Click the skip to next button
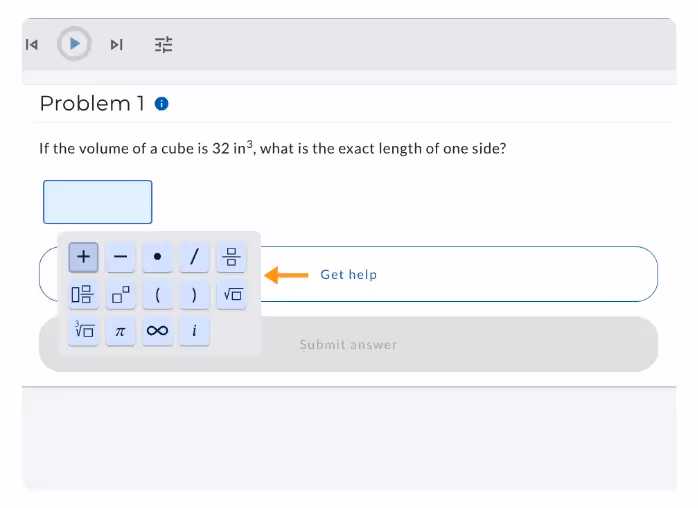Screen dimensions: 698x508 tap(117, 45)
